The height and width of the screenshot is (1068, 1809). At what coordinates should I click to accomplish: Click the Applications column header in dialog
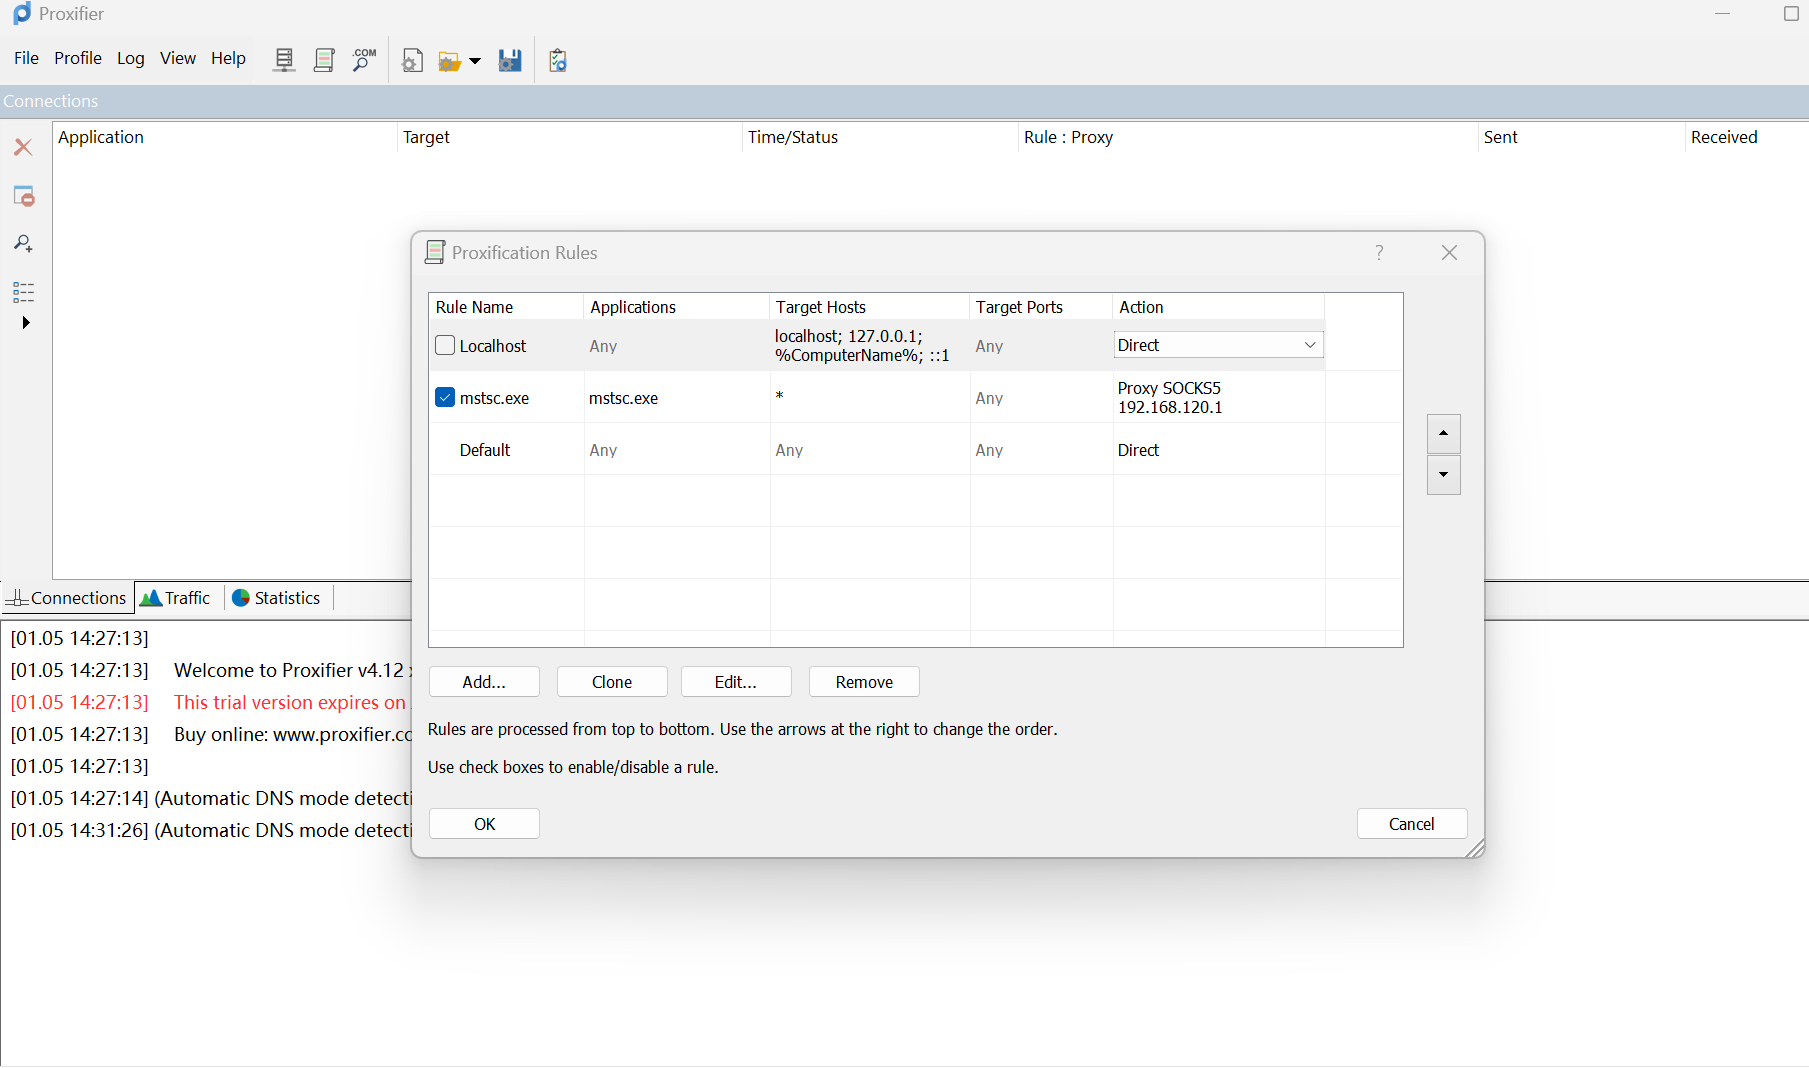677,307
